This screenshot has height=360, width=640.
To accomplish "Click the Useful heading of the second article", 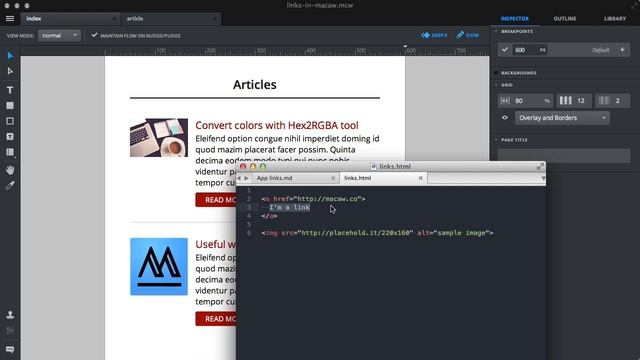I will point(216,244).
